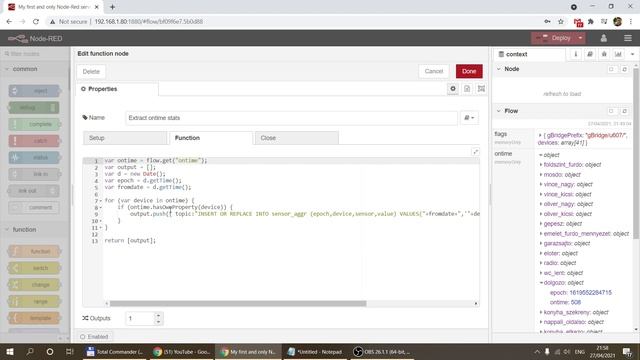Increase the Outputs count stepper
This screenshot has width=640, height=360.
coord(158,315)
